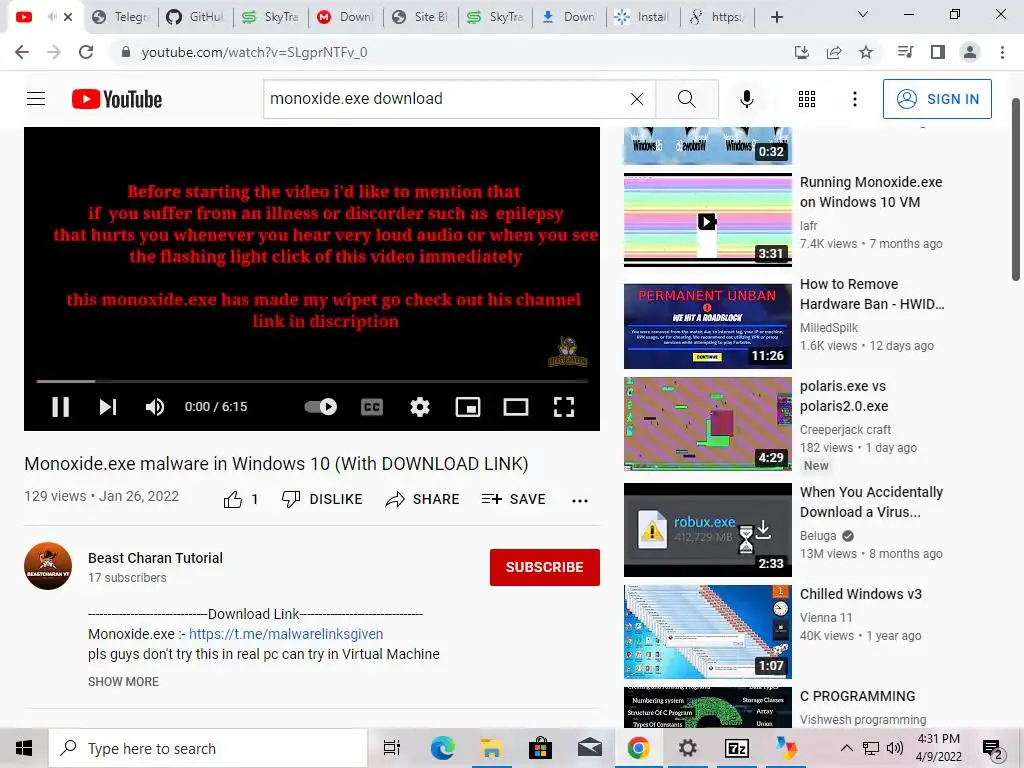1024x768 pixels.
Task: Toggle closed captions on video
Action: (x=372, y=407)
